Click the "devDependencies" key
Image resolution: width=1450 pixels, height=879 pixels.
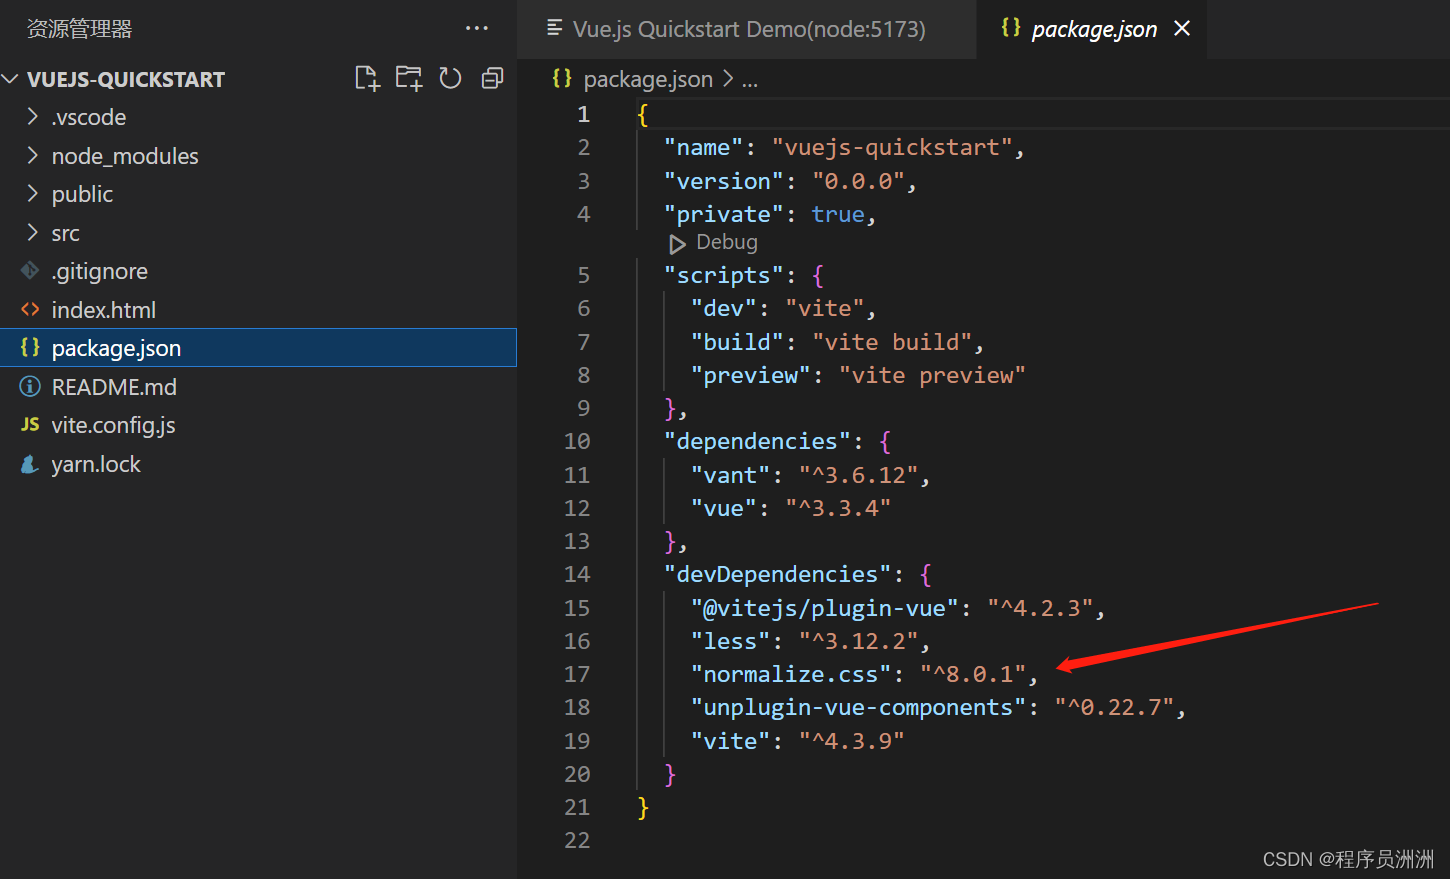pos(777,574)
